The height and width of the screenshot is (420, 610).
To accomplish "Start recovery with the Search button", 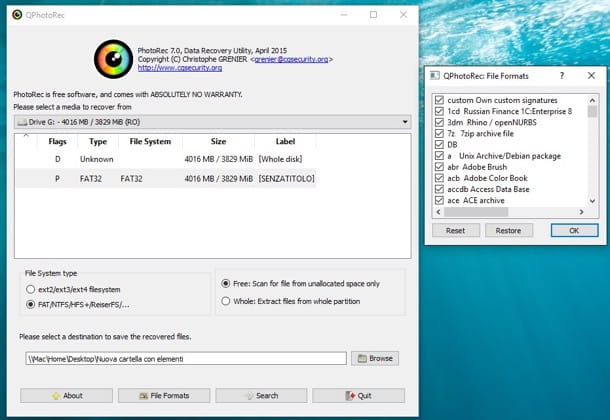I will click(x=261, y=396).
